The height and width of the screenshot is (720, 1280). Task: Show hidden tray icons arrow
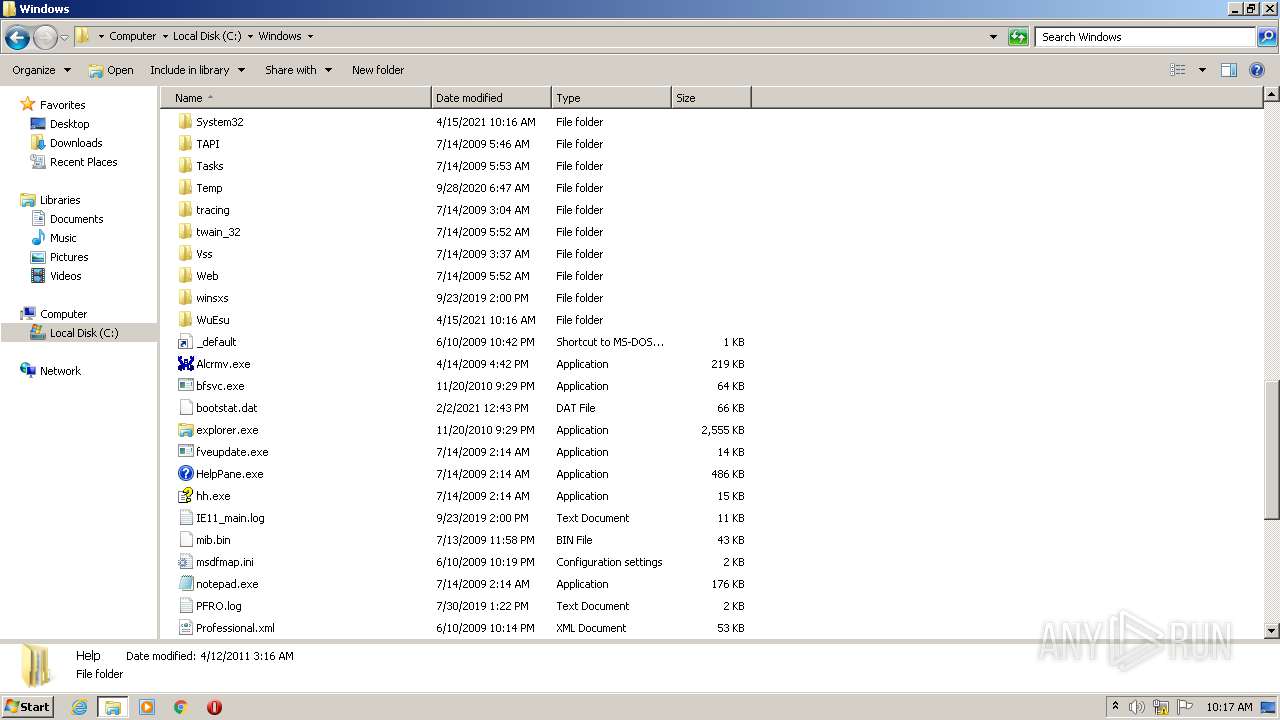tap(1115, 707)
